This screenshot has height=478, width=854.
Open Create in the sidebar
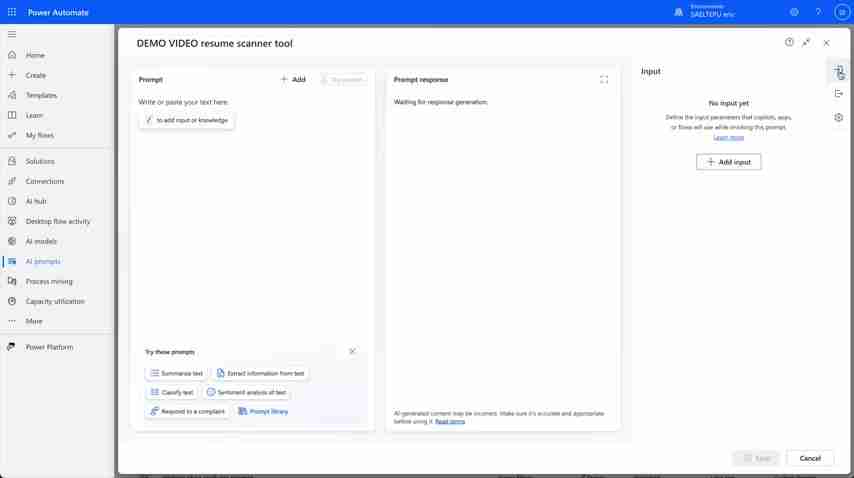point(35,75)
